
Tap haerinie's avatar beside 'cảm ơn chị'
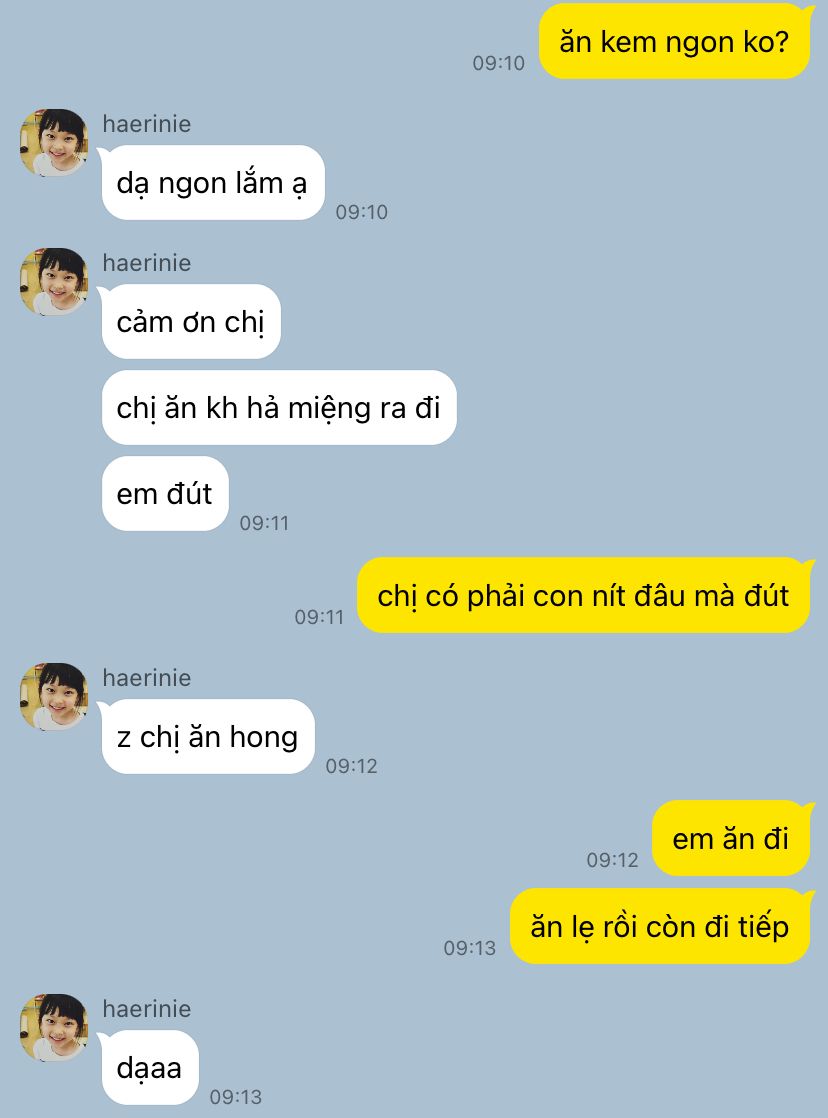point(54,282)
